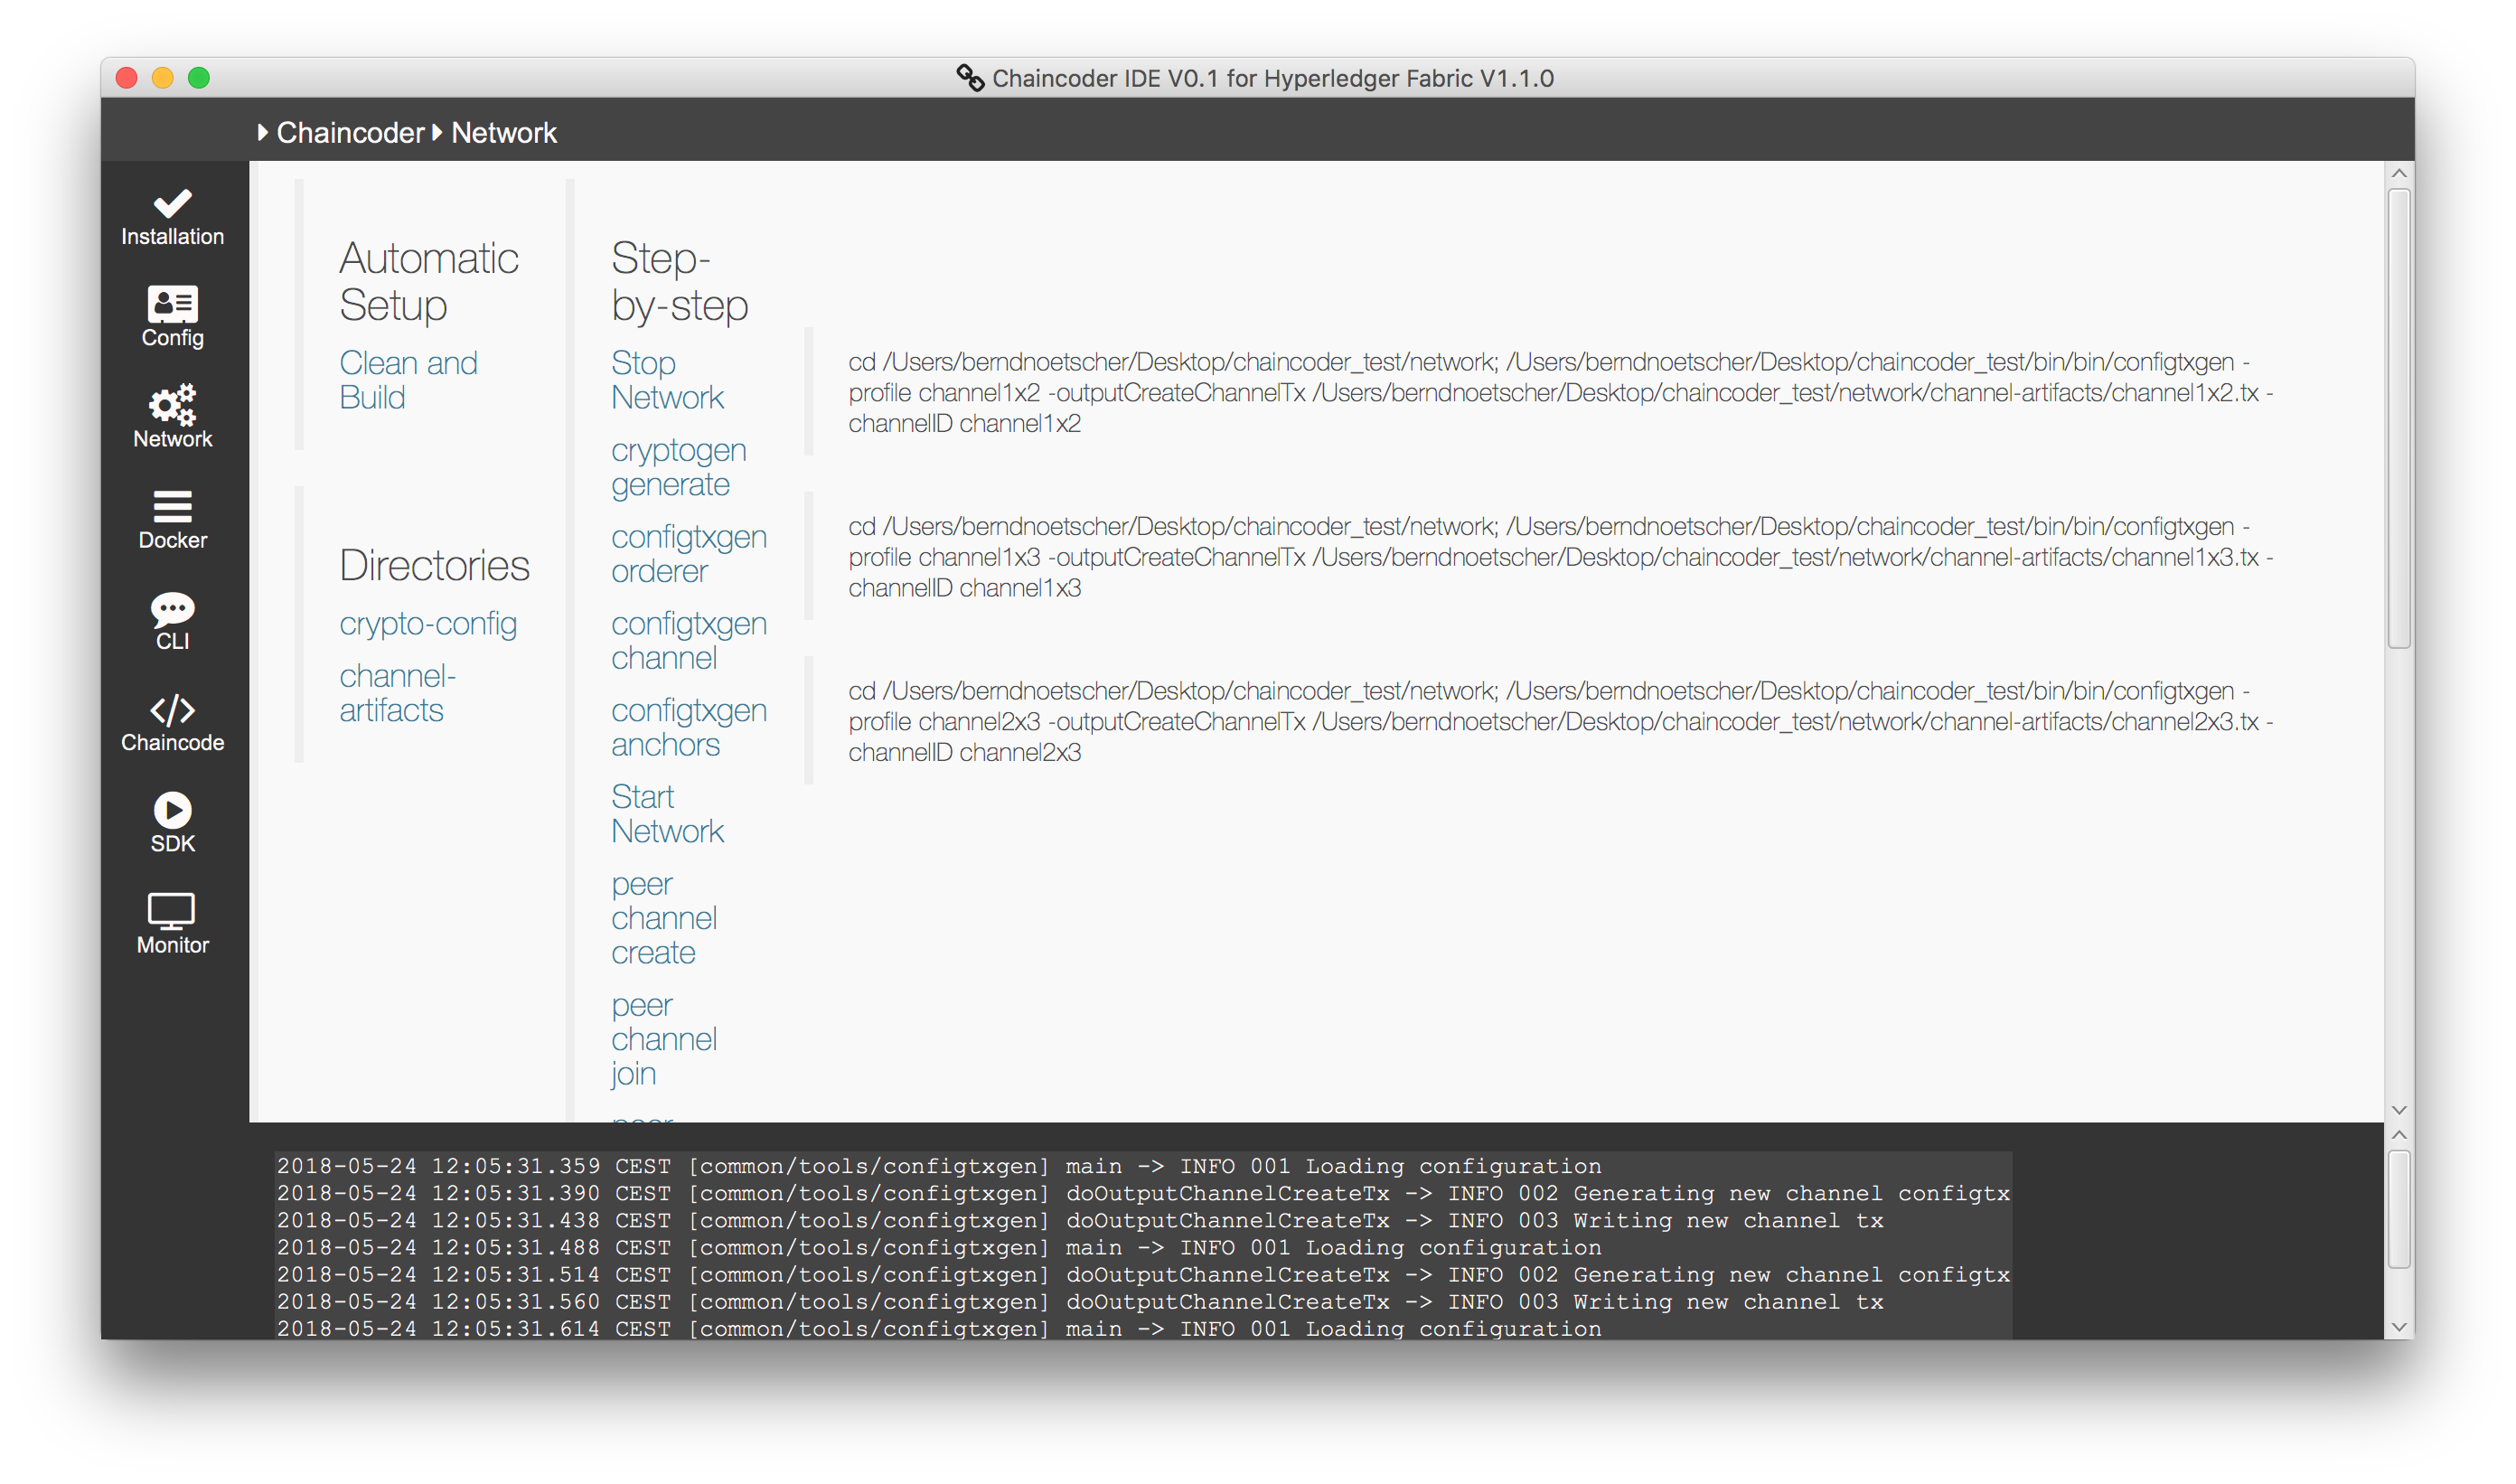Open the CLI speech bubble icon
Viewport: 2516px width, 1484px height.
[172, 608]
